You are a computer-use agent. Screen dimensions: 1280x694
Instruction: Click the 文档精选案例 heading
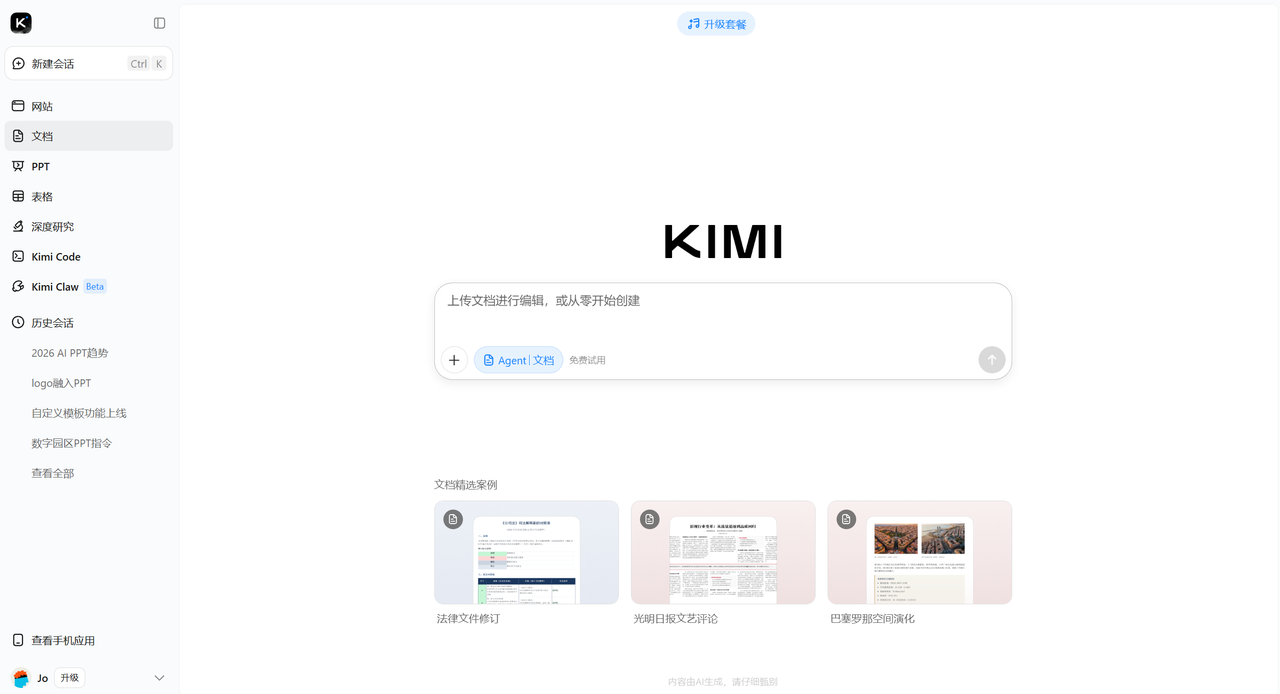coord(465,485)
